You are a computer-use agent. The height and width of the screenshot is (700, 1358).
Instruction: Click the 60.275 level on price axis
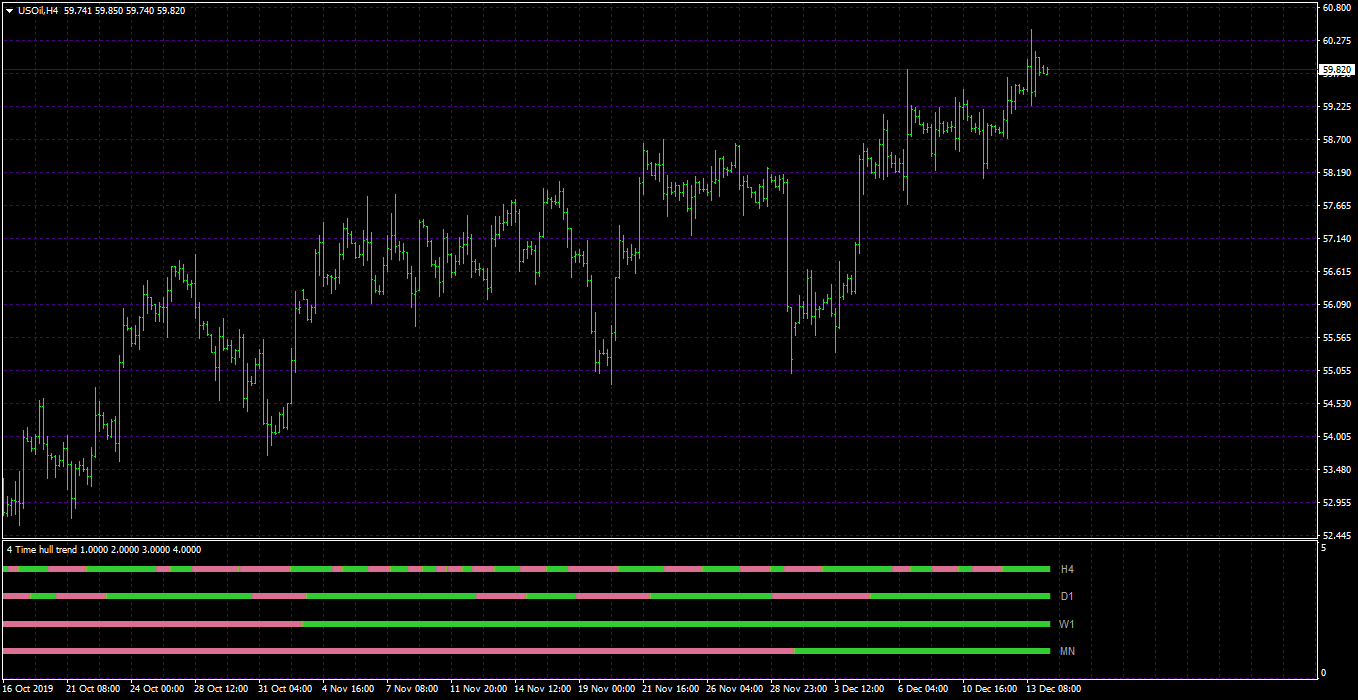pyautogui.click(x=1337, y=41)
